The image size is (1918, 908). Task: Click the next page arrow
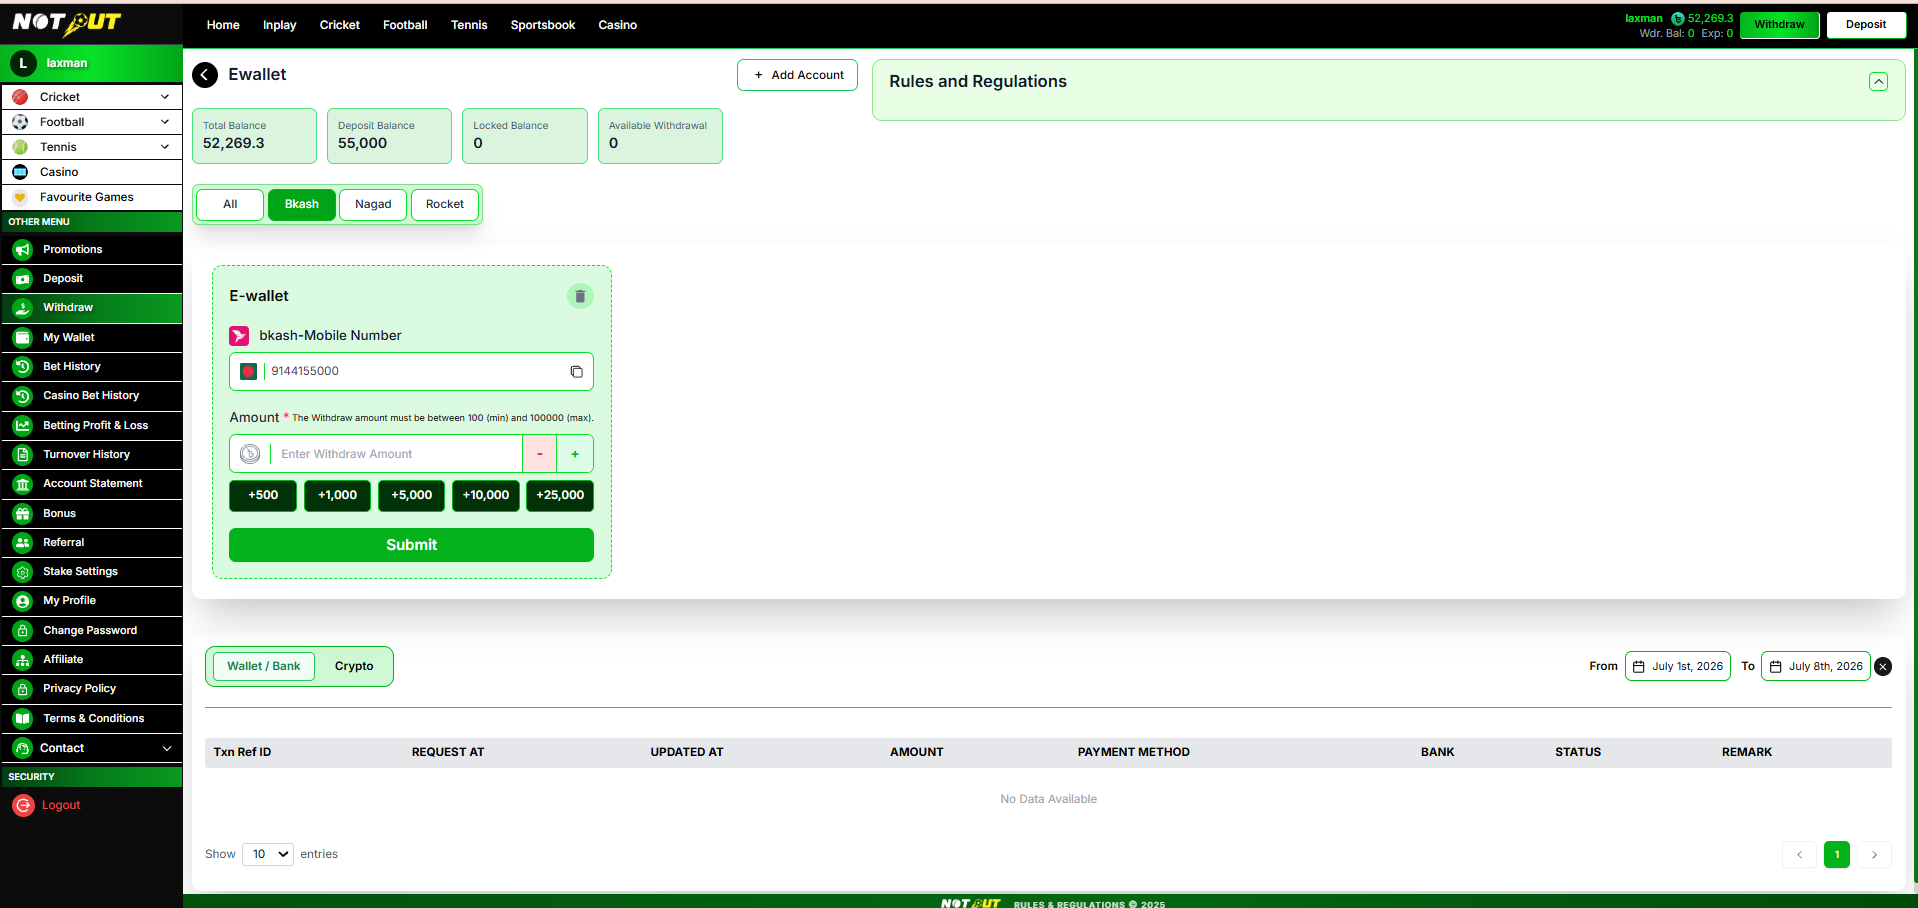pos(1874,855)
